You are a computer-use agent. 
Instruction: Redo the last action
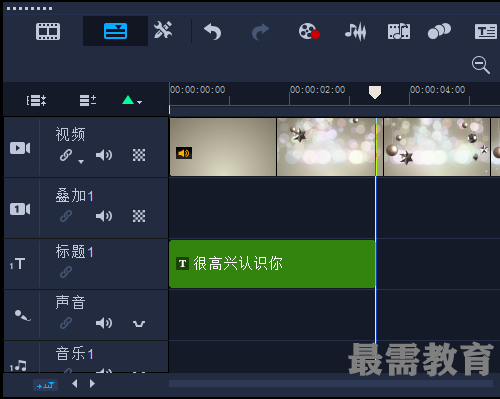260,32
